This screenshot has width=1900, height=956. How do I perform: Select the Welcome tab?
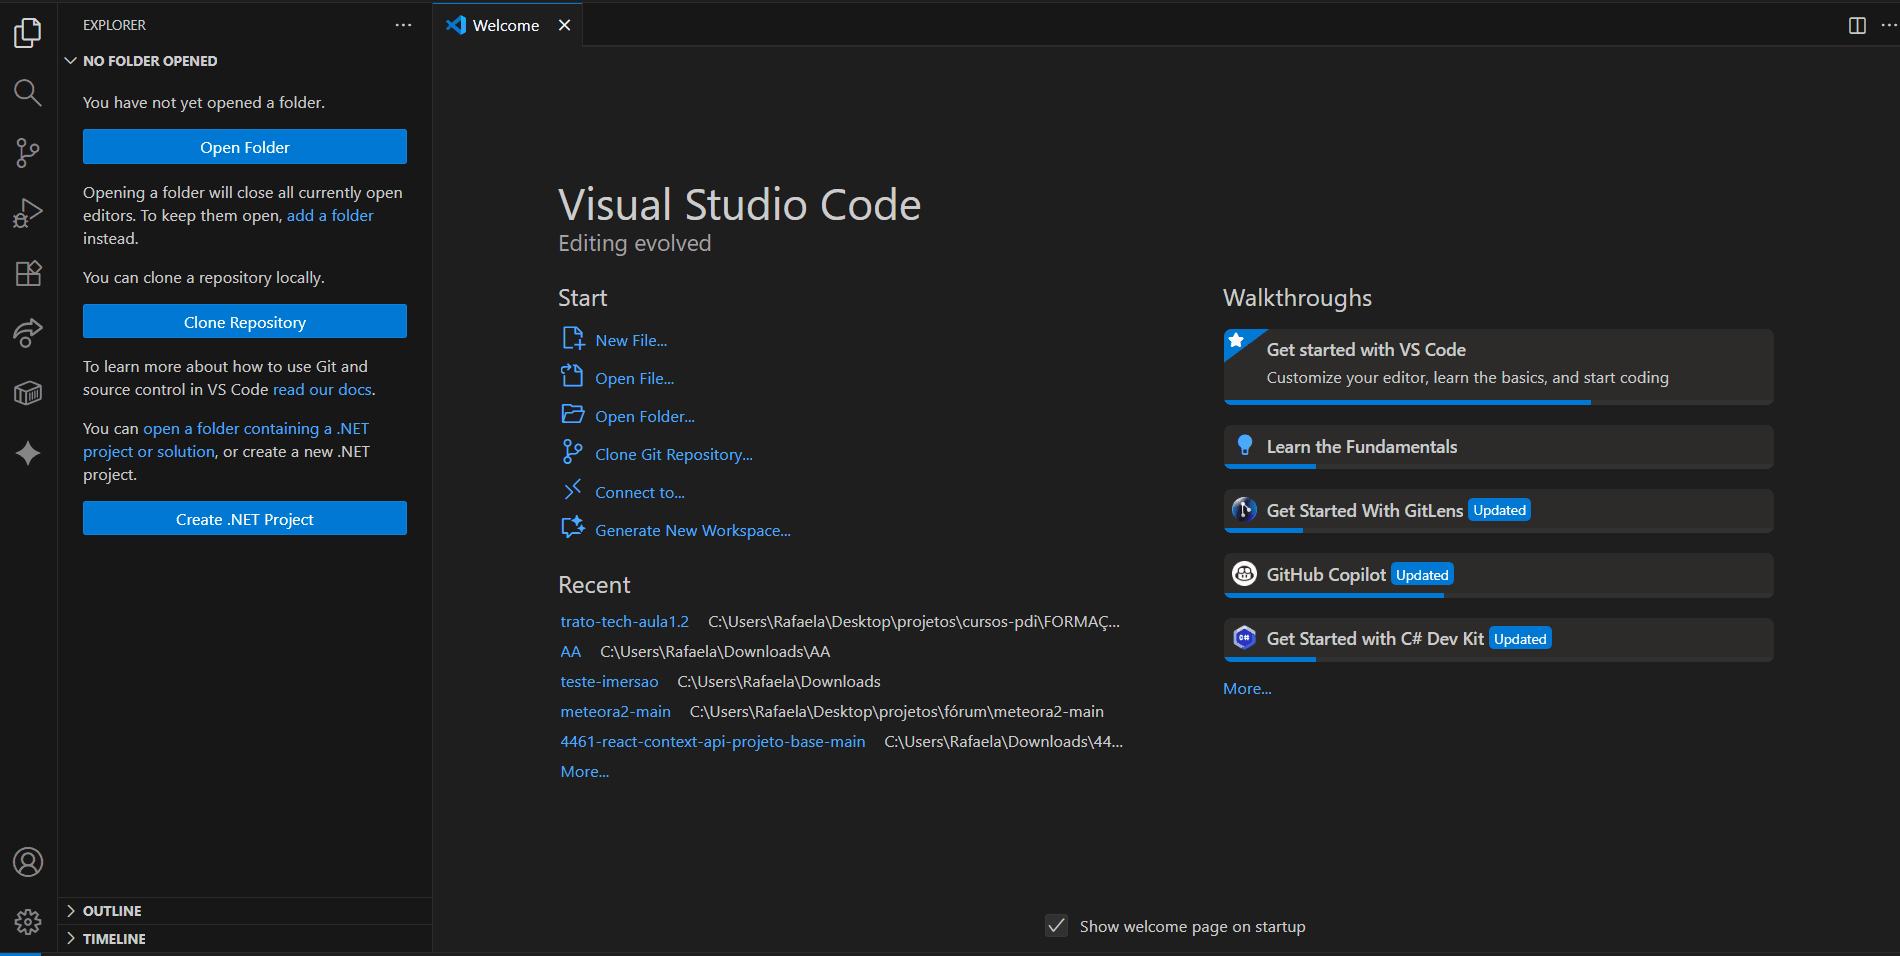[x=505, y=25]
